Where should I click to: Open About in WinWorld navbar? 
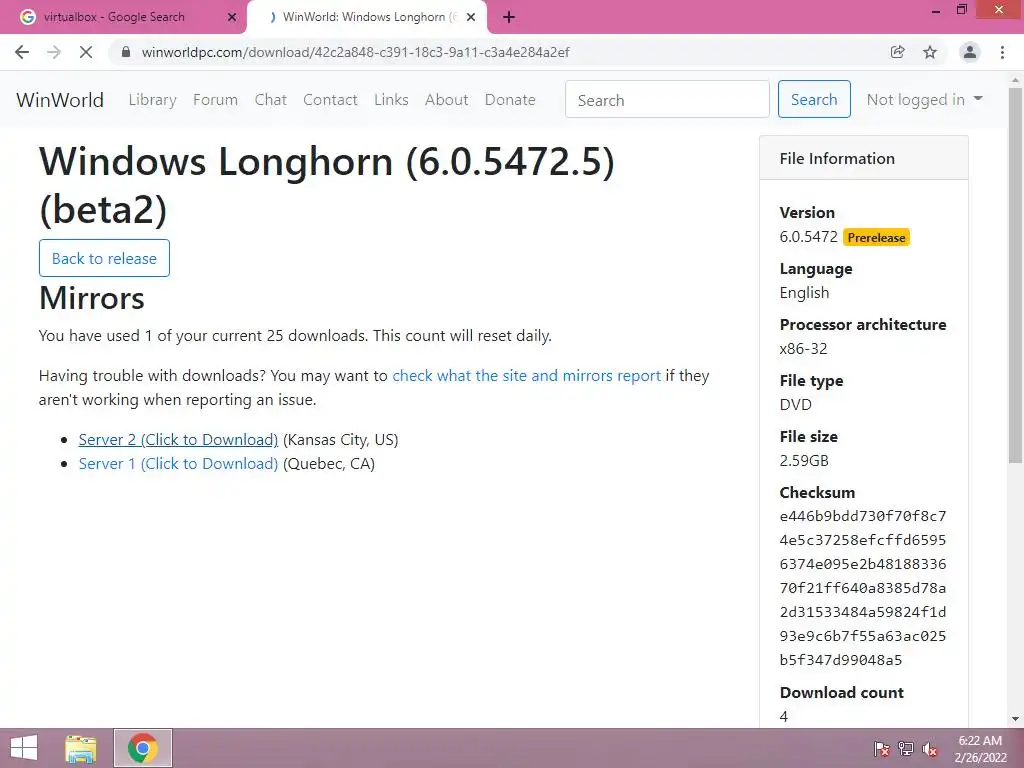447,100
